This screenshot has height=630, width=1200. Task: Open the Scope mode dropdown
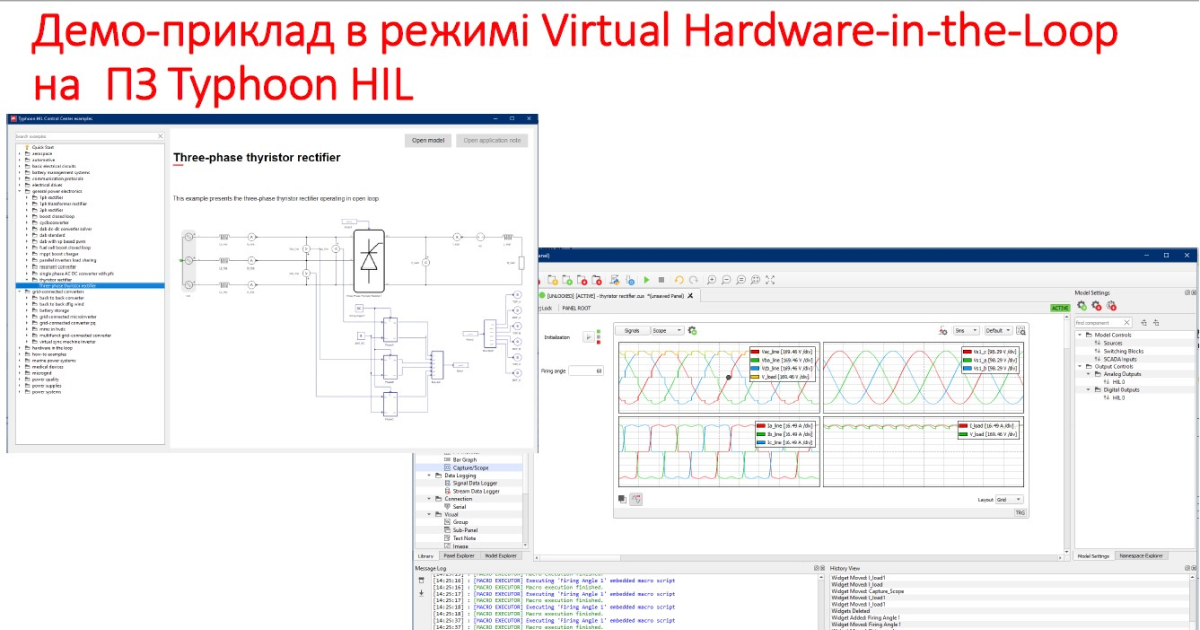click(x=667, y=330)
